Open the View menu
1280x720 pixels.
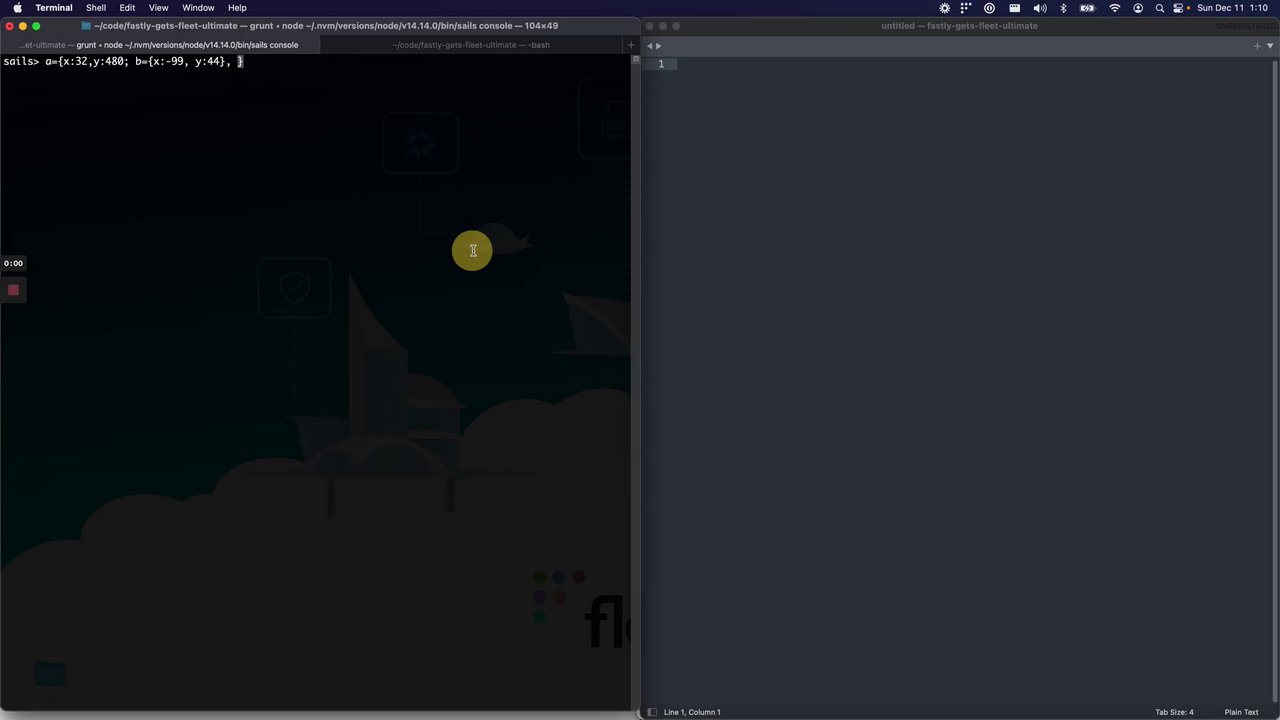coord(158,8)
